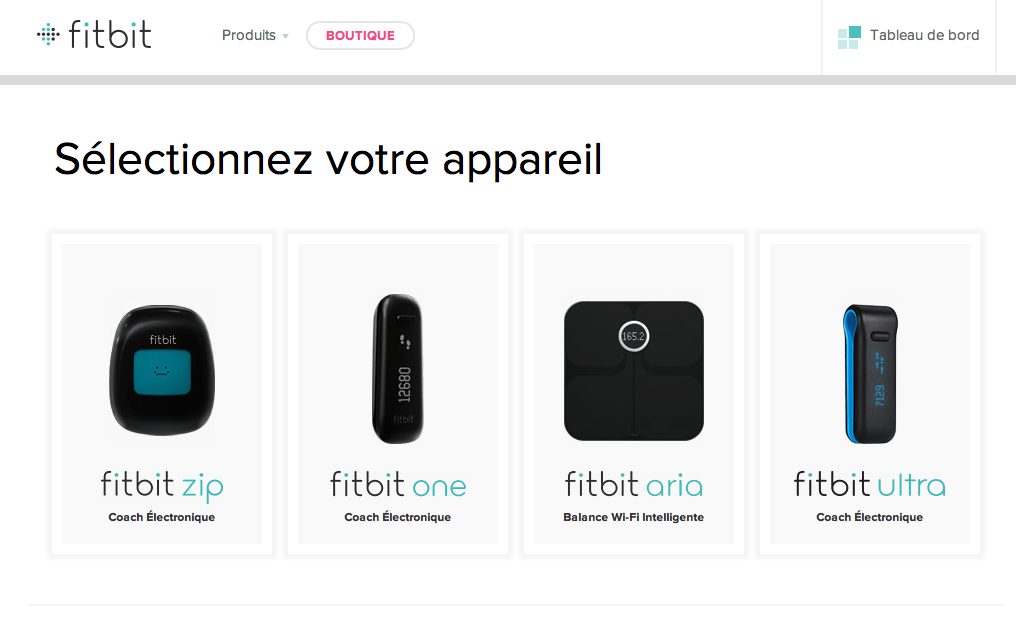1016x627 pixels.
Task: Click the Produits dropdown arrow
Action: 285,36
